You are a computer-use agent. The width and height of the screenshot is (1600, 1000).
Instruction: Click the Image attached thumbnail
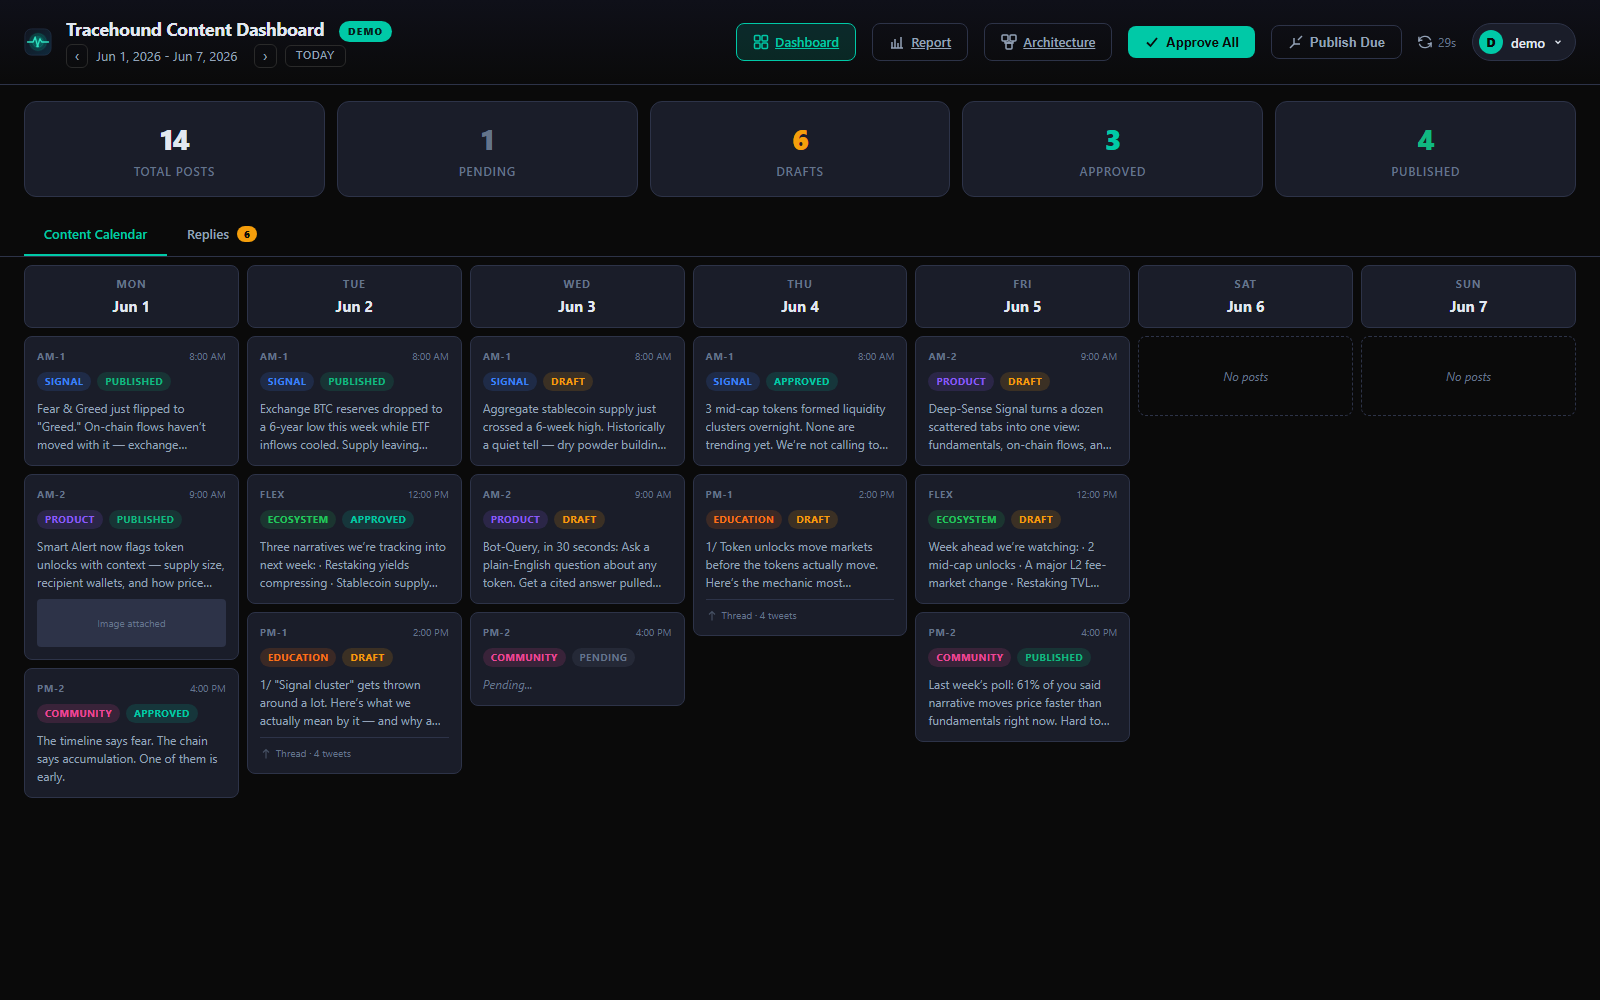click(x=131, y=623)
